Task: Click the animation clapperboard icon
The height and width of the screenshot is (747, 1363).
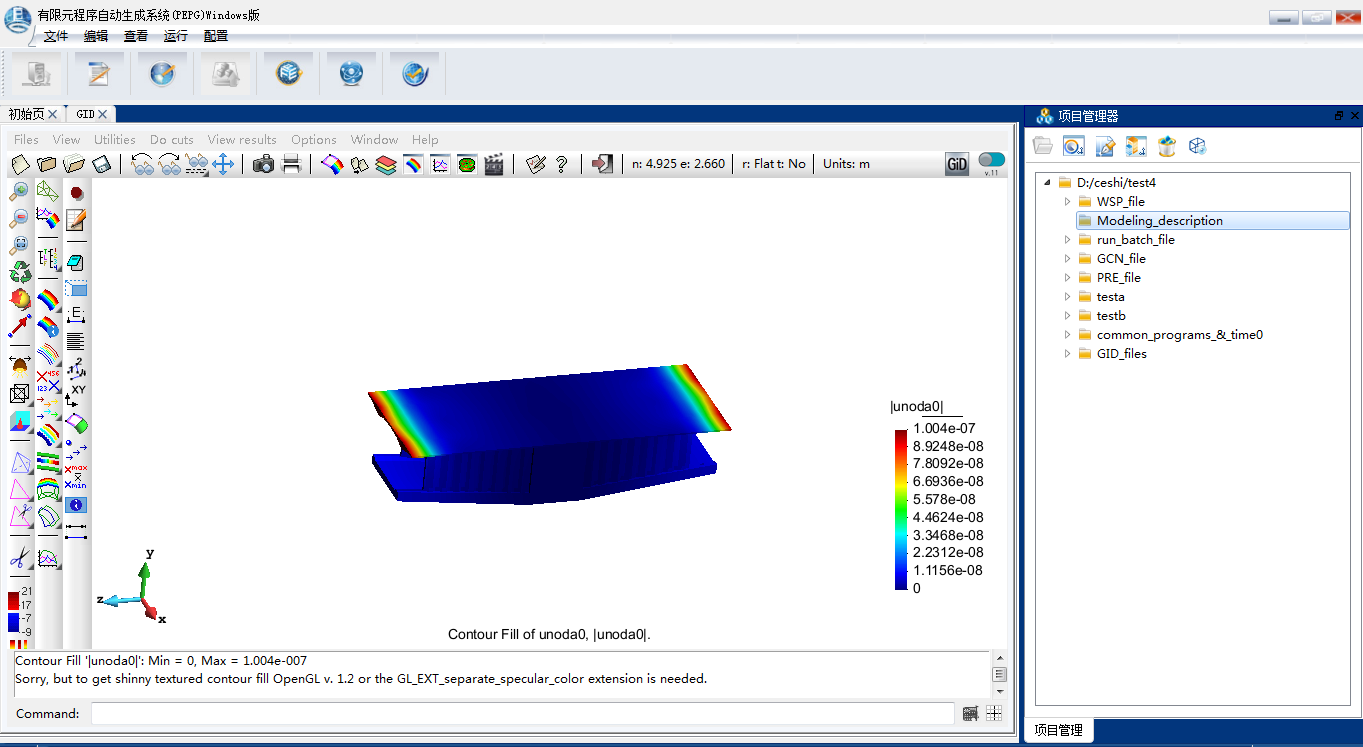Action: pos(494,164)
